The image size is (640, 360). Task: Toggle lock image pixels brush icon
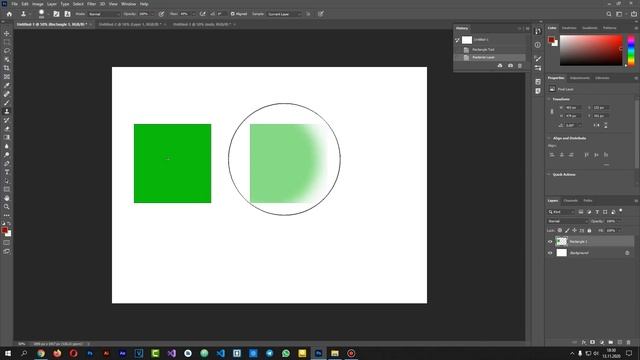(x=567, y=231)
